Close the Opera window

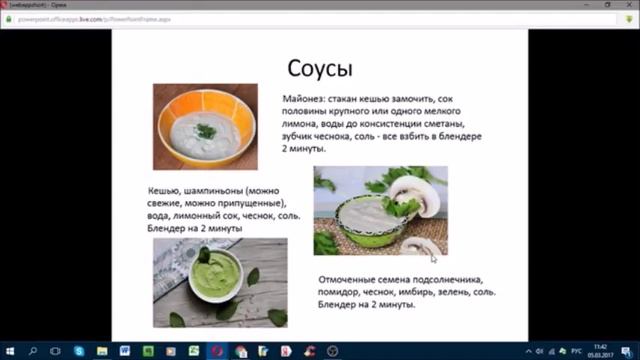[x=629, y=4]
